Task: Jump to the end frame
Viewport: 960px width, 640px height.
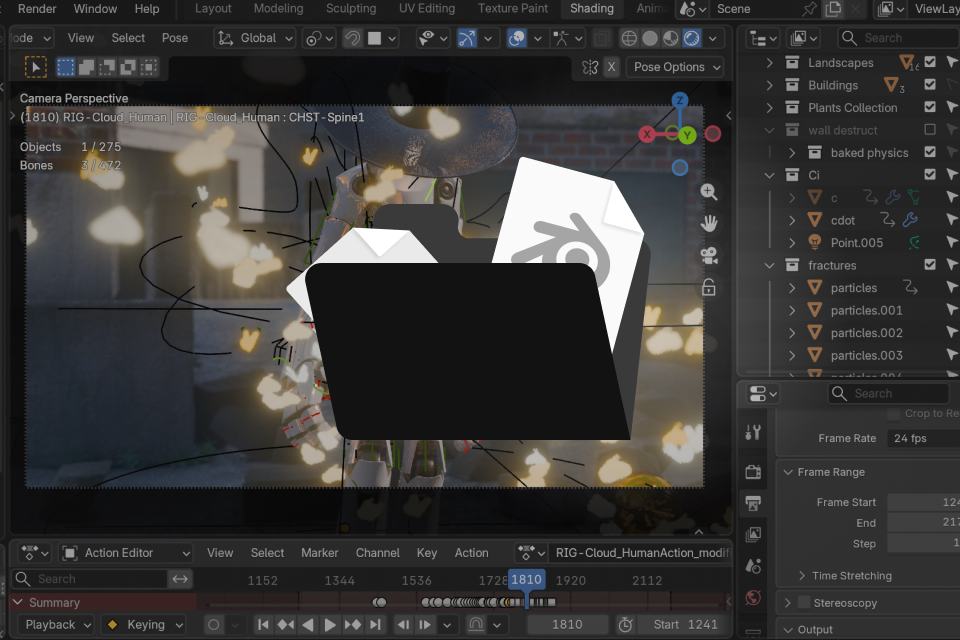Action: (375, 625)
